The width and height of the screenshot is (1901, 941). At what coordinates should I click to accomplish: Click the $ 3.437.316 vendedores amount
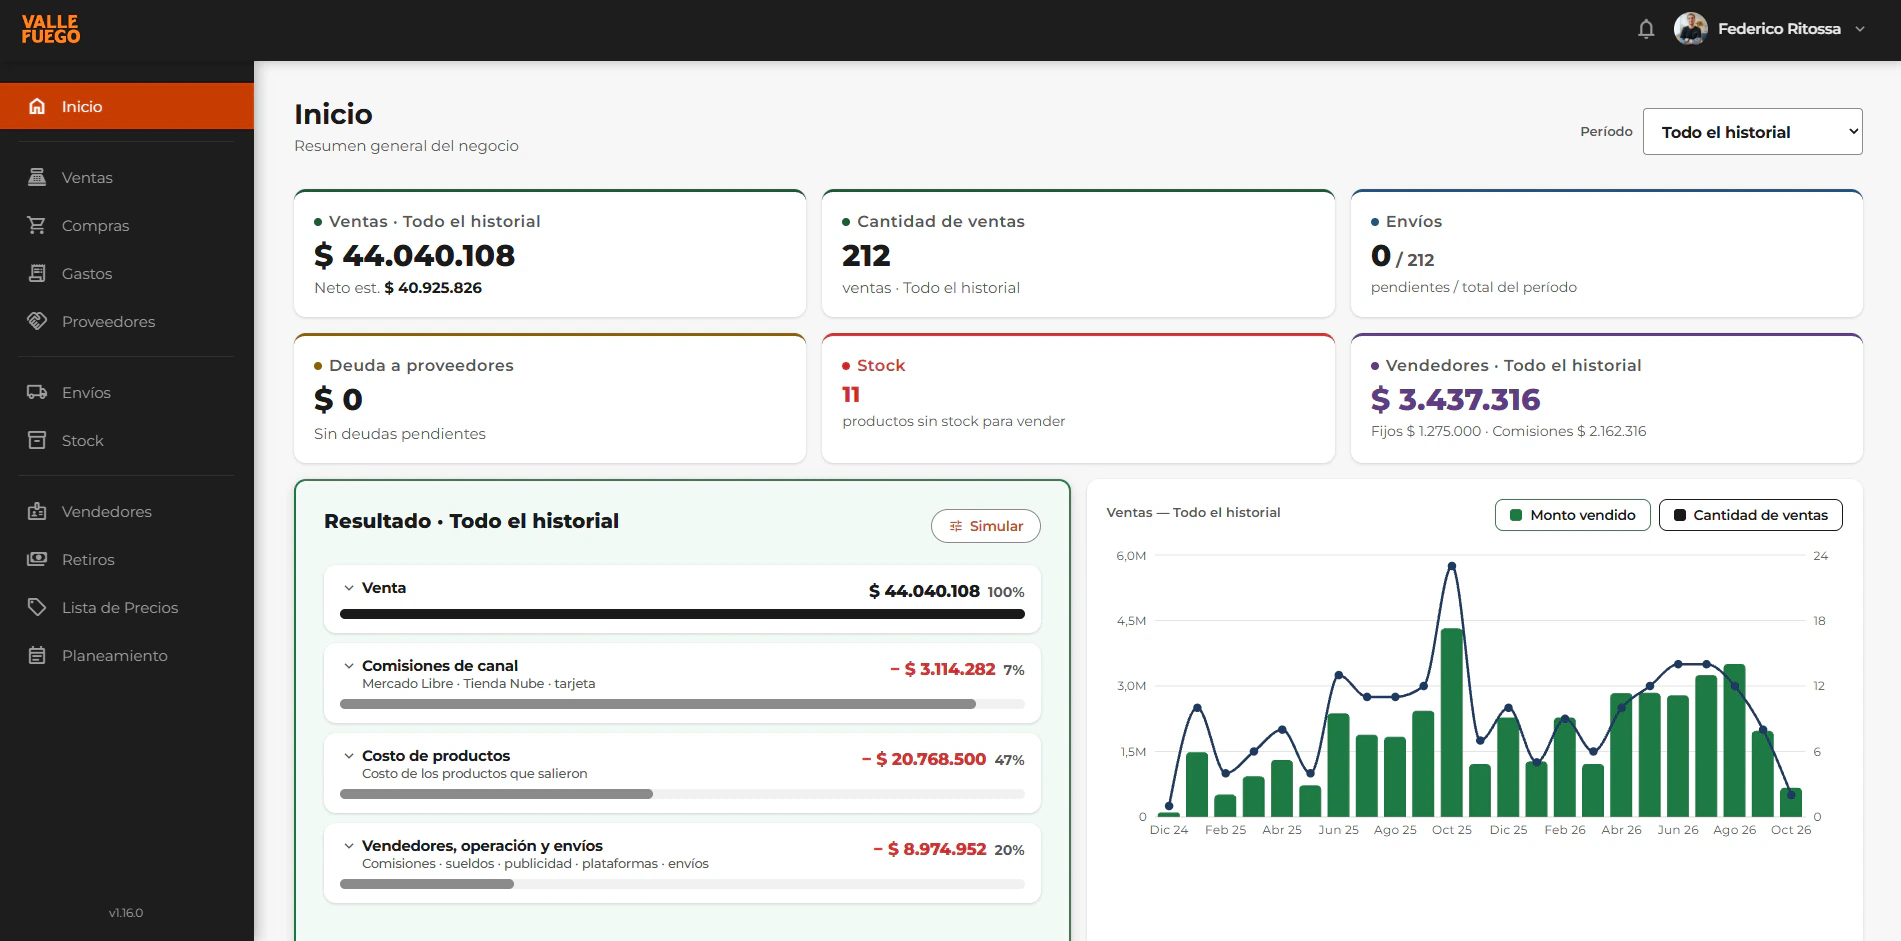point(1455,399)
